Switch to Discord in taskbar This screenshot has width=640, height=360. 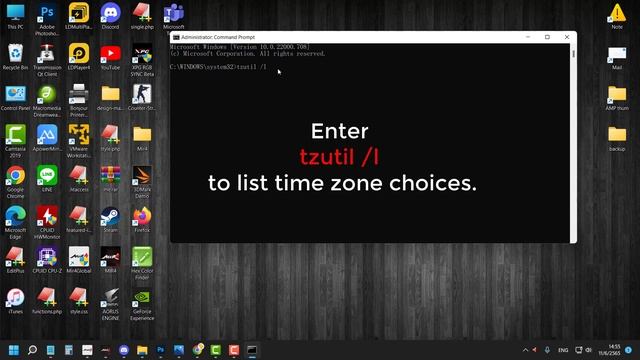124,350
